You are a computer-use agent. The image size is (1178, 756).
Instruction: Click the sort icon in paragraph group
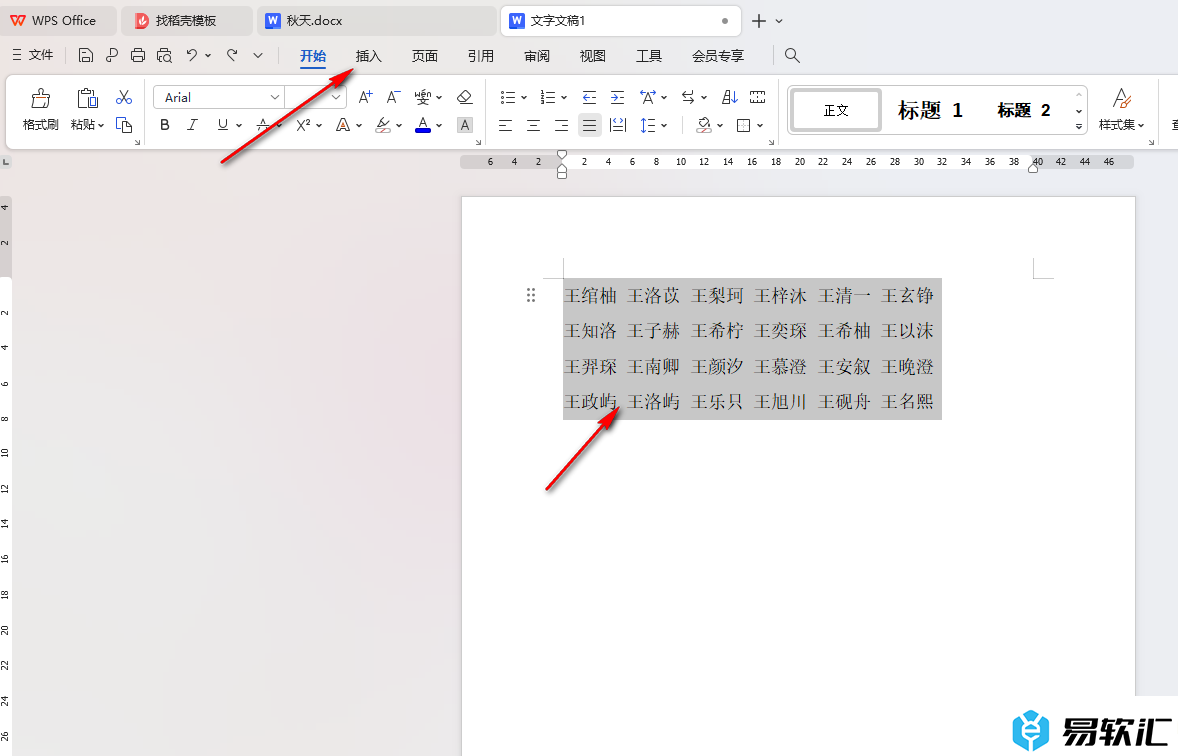click(x=729, y=97)
